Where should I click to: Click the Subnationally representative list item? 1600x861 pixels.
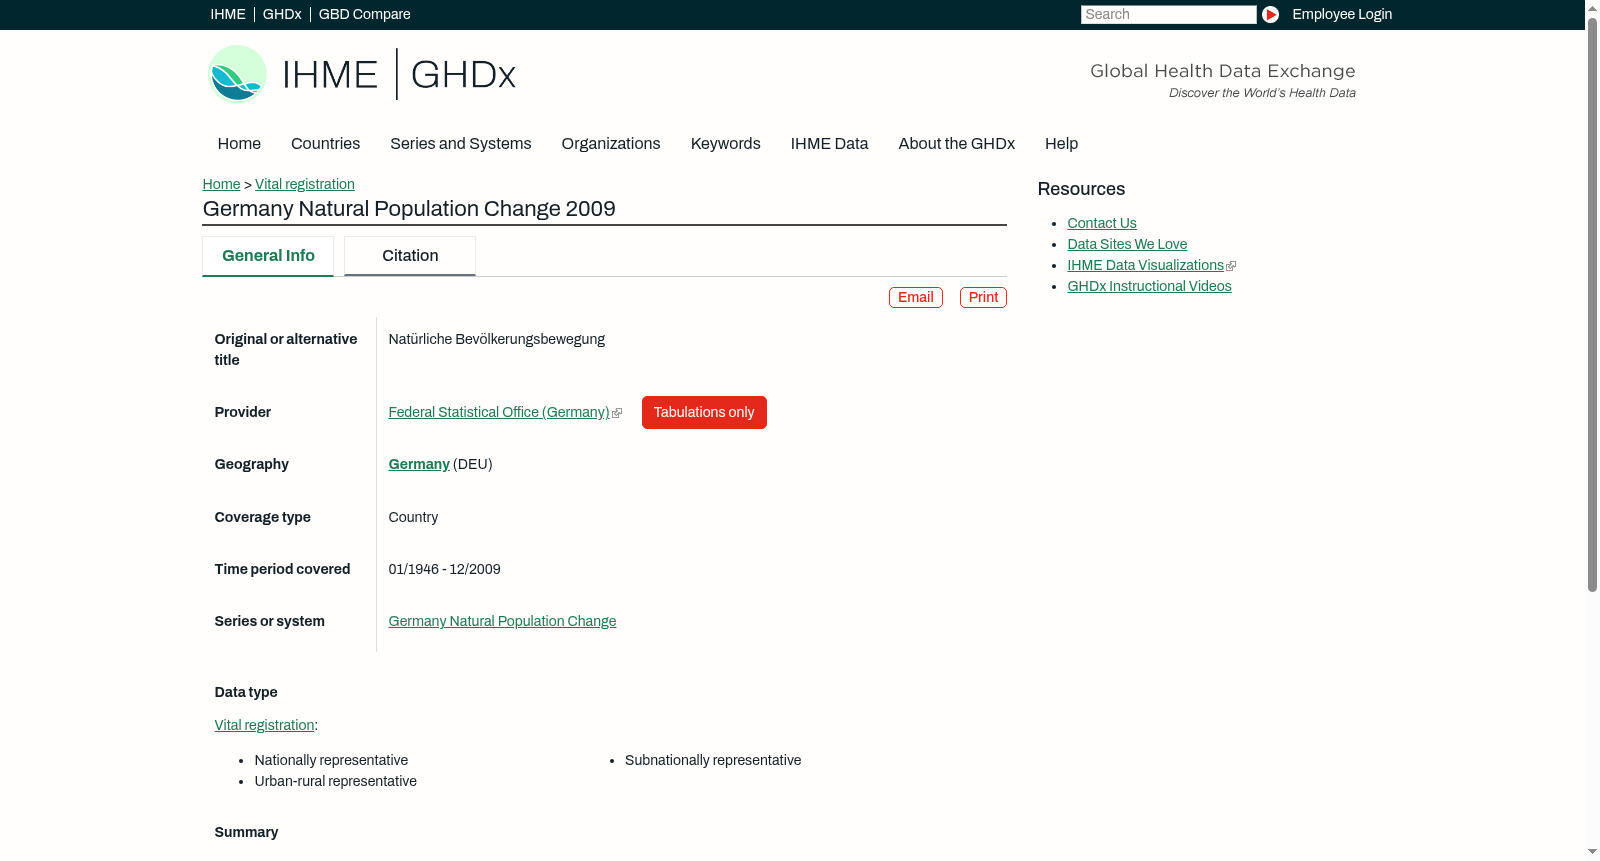(x=713, y=760)
